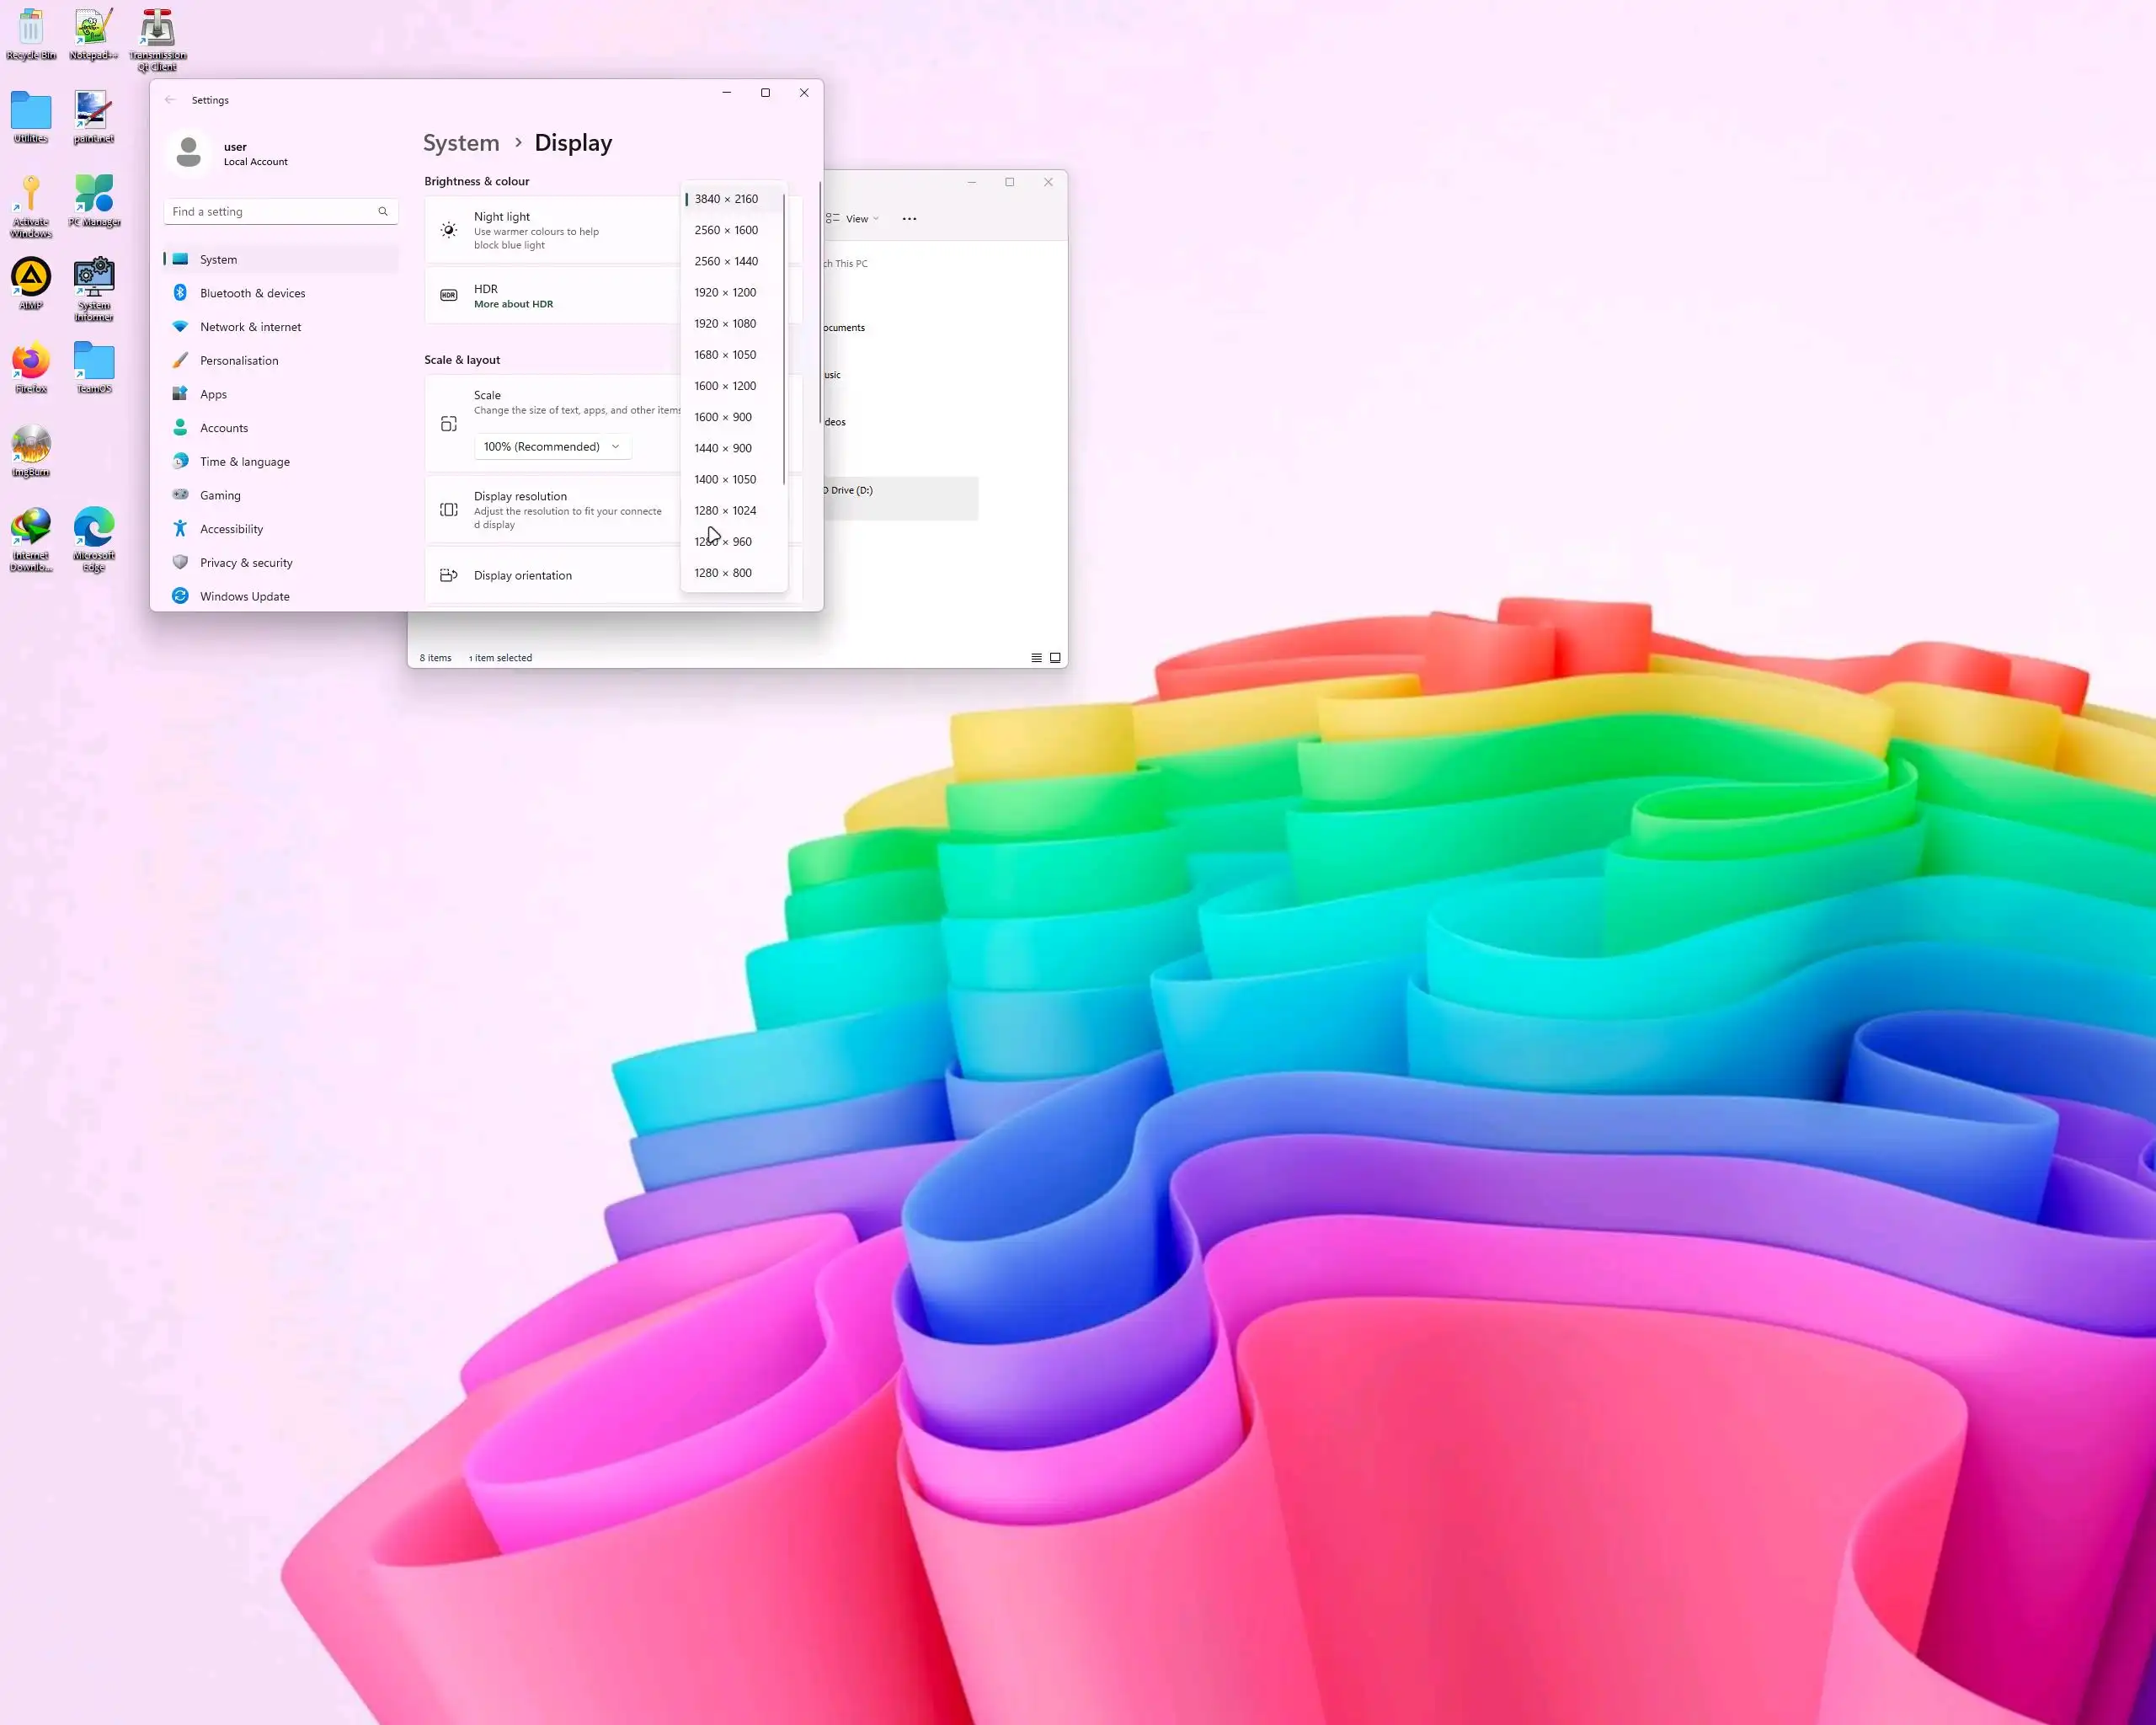Go to Bluetooth & devices section
Image resolution: width=2156 pixels, height=1725 pixels.
[252, 293]
